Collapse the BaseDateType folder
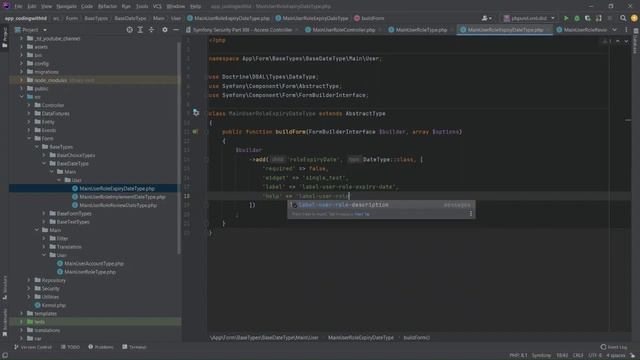Screen dimensions: 640x360 tap(44, 163)
